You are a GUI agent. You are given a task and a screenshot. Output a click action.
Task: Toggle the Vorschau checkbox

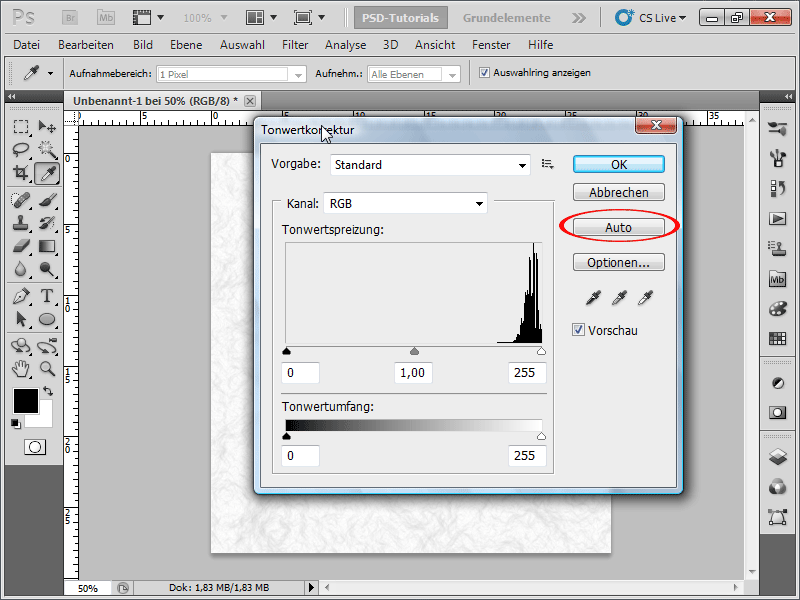pos(578,330)
